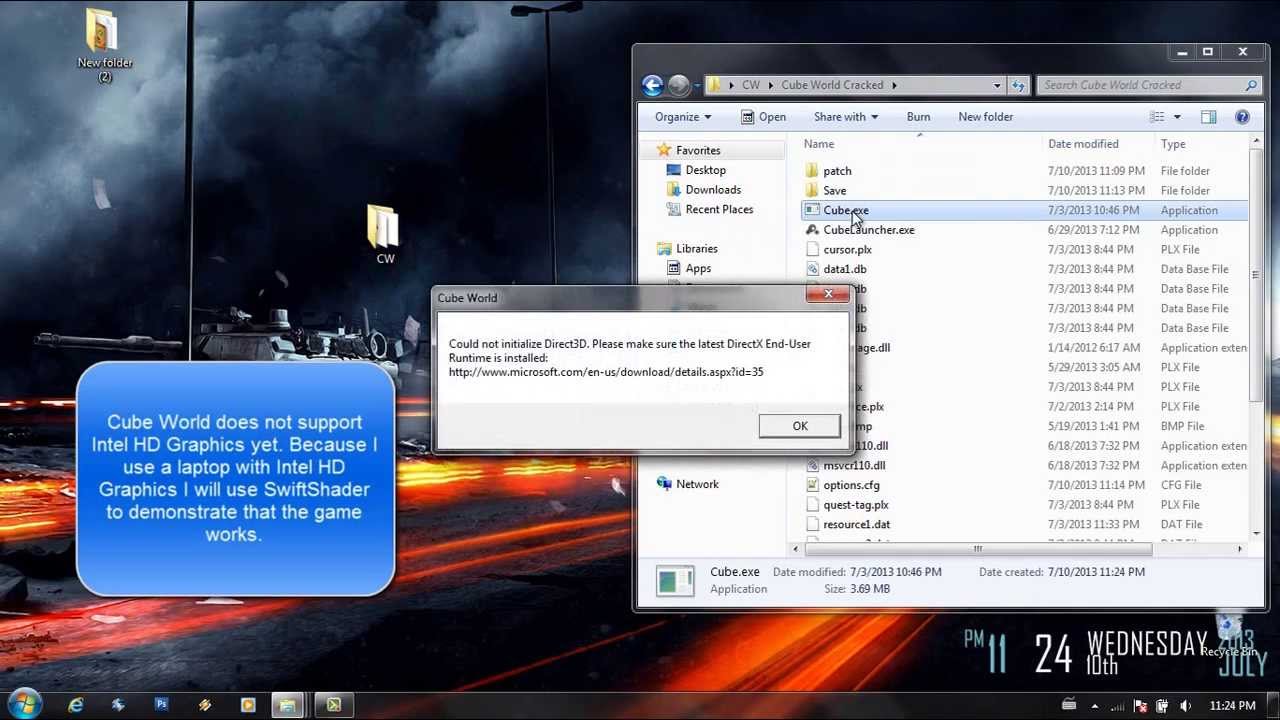This screenshot has width=1280, height=720.
Task: Click the vertical scrollbar of file list
Action: click(1256, 276)
